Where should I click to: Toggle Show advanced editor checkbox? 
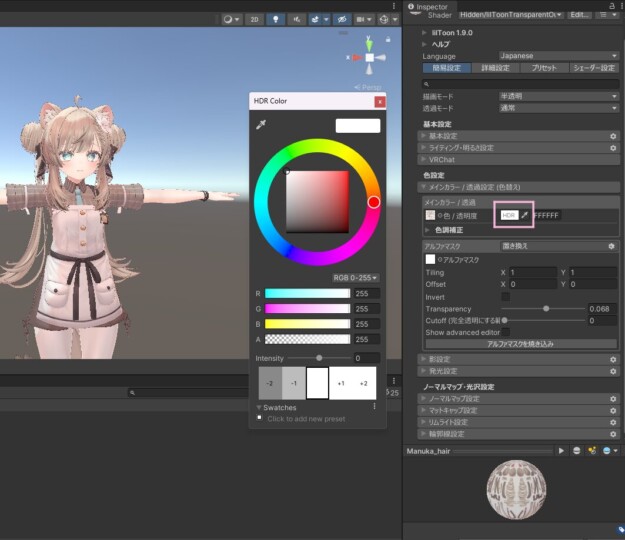click(505, 332)
